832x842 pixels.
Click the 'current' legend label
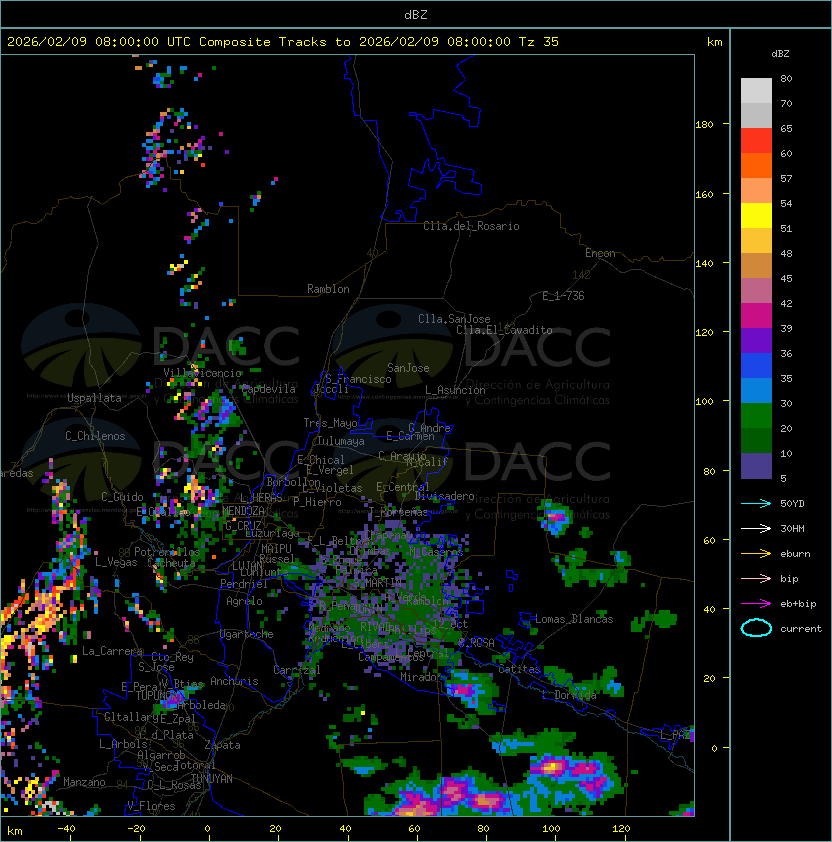(x=801, y=629)
